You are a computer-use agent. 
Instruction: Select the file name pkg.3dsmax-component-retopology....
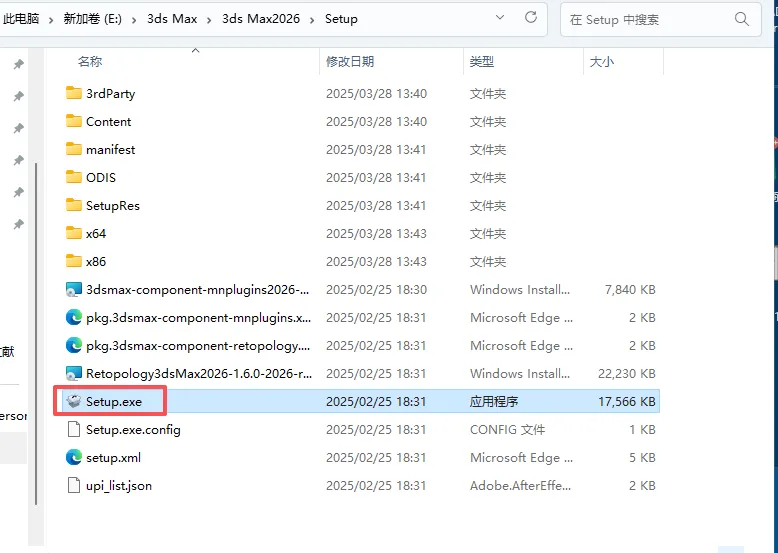point(198,346)
